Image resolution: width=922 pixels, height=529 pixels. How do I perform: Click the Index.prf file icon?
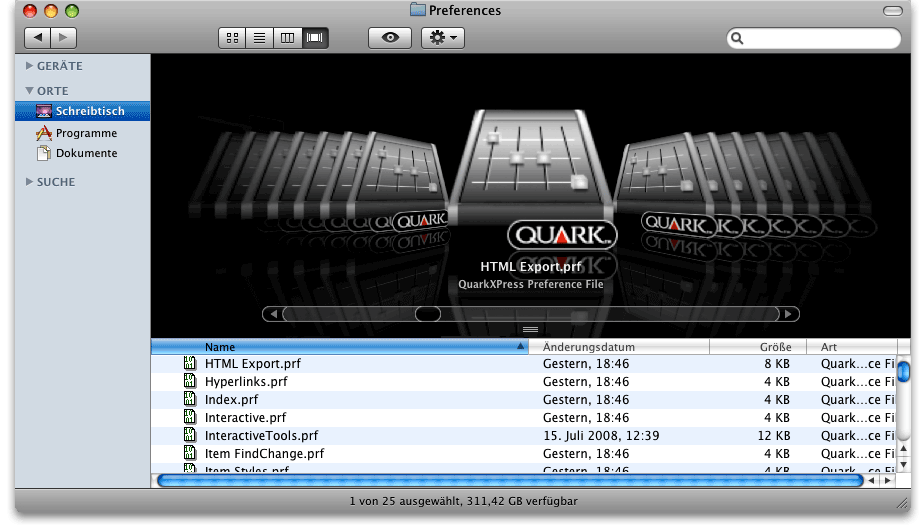pyautogui.click(x=189, y=399)
